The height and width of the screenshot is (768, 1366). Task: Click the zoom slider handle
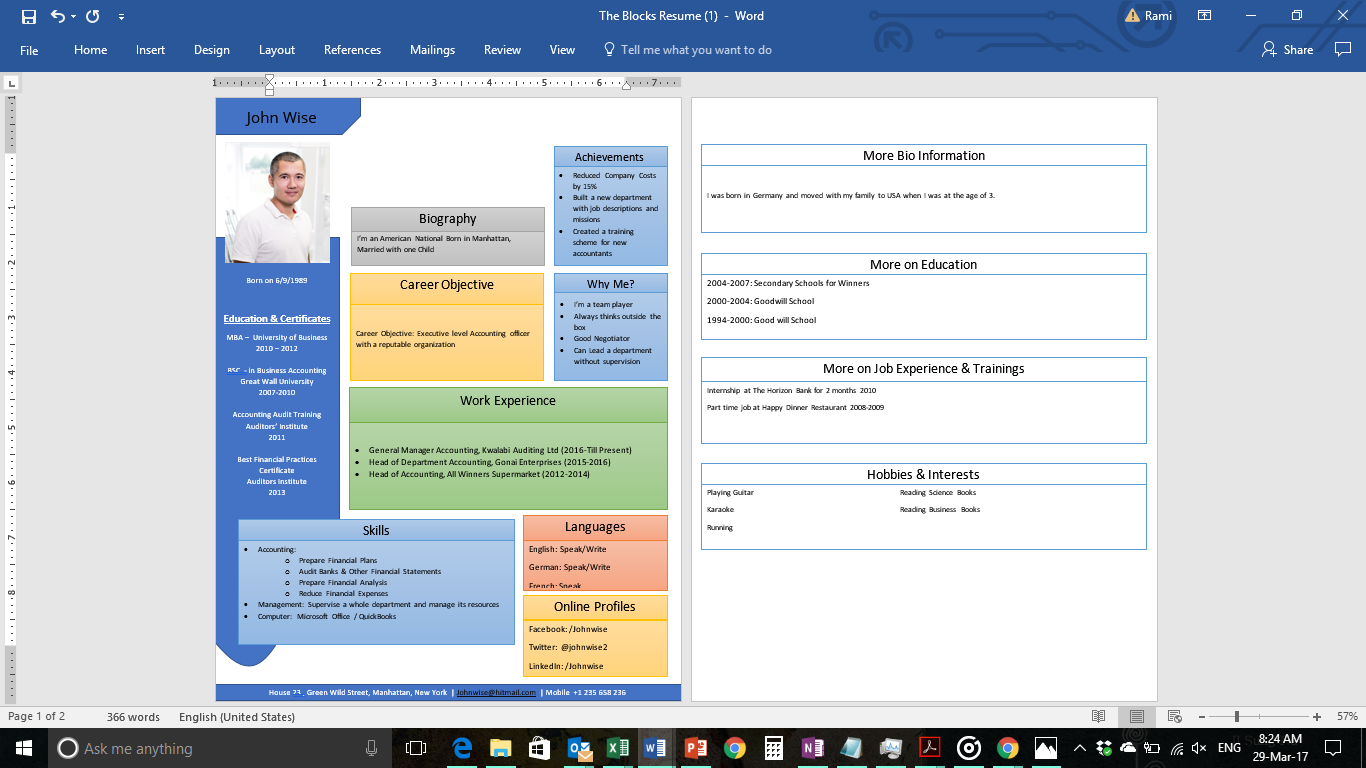(1237, 717)
